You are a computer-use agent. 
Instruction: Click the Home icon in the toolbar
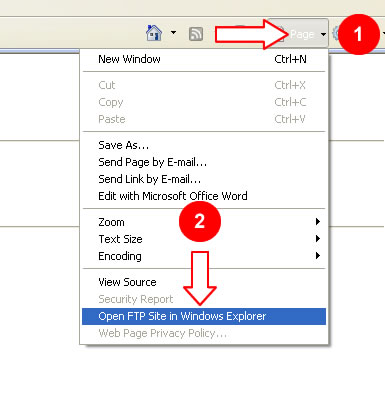coord(154,33)
